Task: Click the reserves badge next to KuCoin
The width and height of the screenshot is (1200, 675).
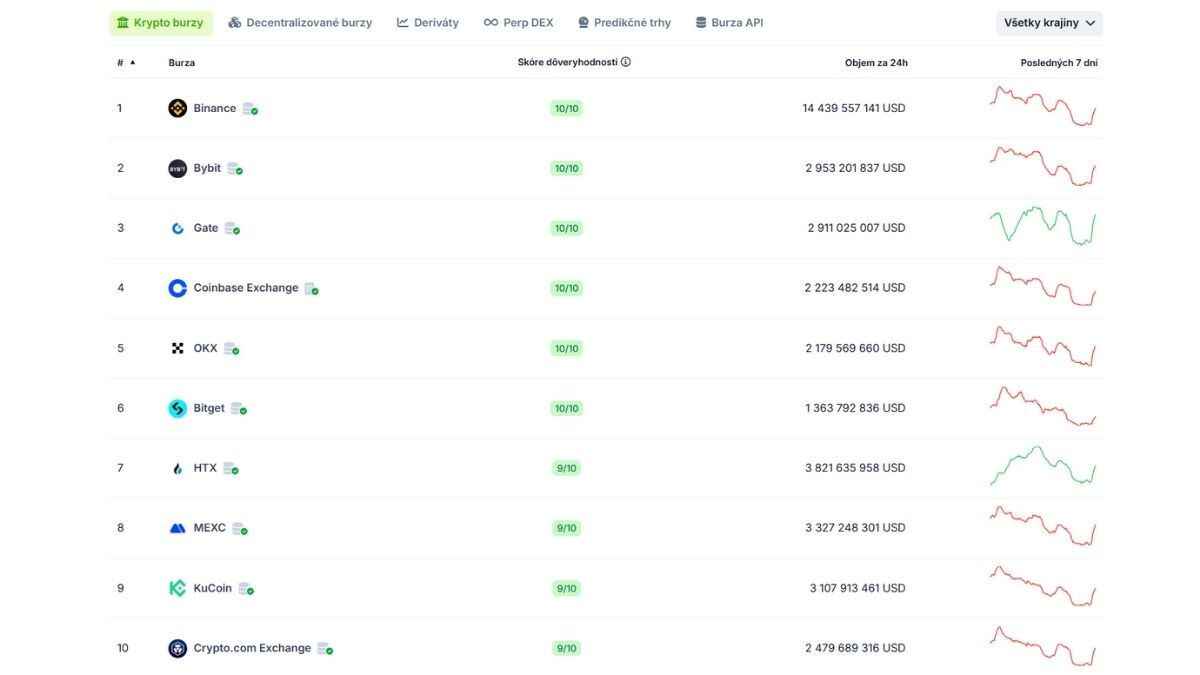Action: click(x=246, y=589)
